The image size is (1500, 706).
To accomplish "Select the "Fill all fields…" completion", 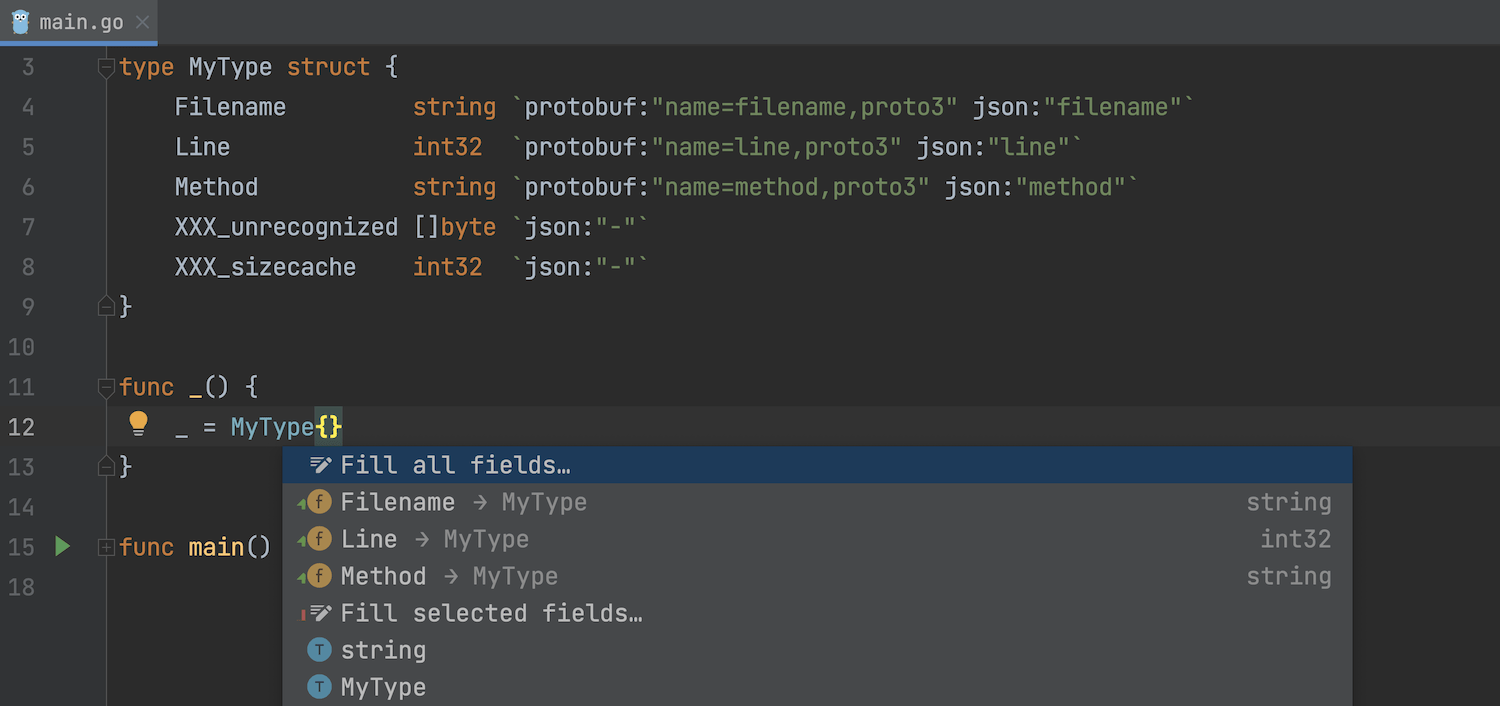I will 455,465.
